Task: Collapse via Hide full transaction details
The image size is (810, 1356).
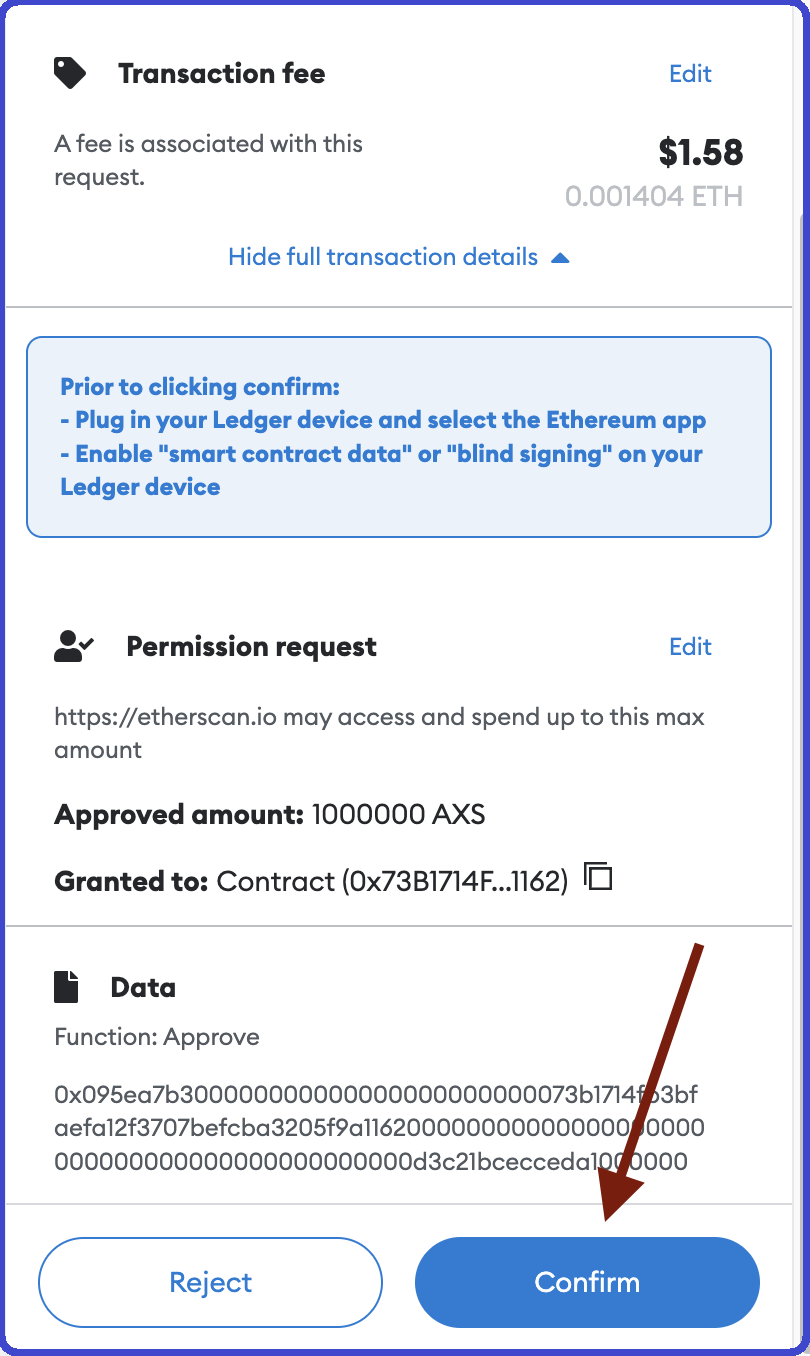Action: click(383, 257)
